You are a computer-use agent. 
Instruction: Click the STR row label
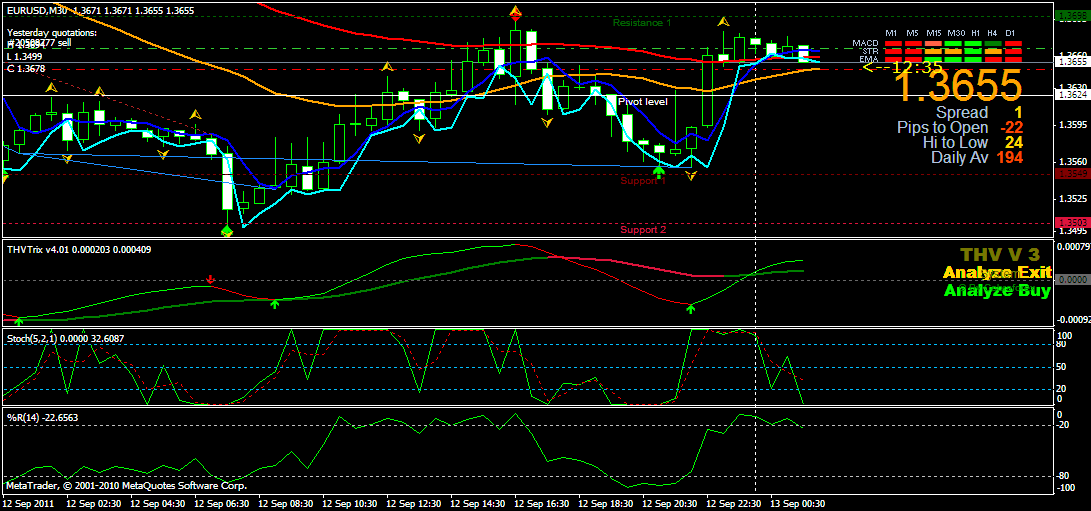(870, 52)
